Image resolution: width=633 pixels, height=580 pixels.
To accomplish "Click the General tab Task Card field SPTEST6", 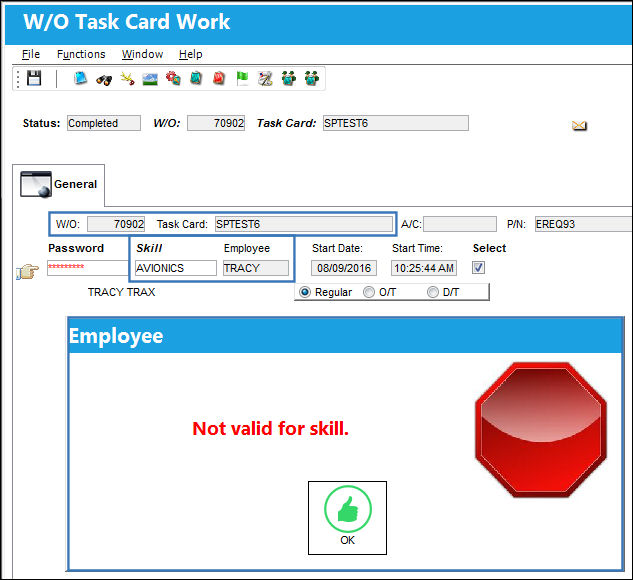I will (304, 224).
